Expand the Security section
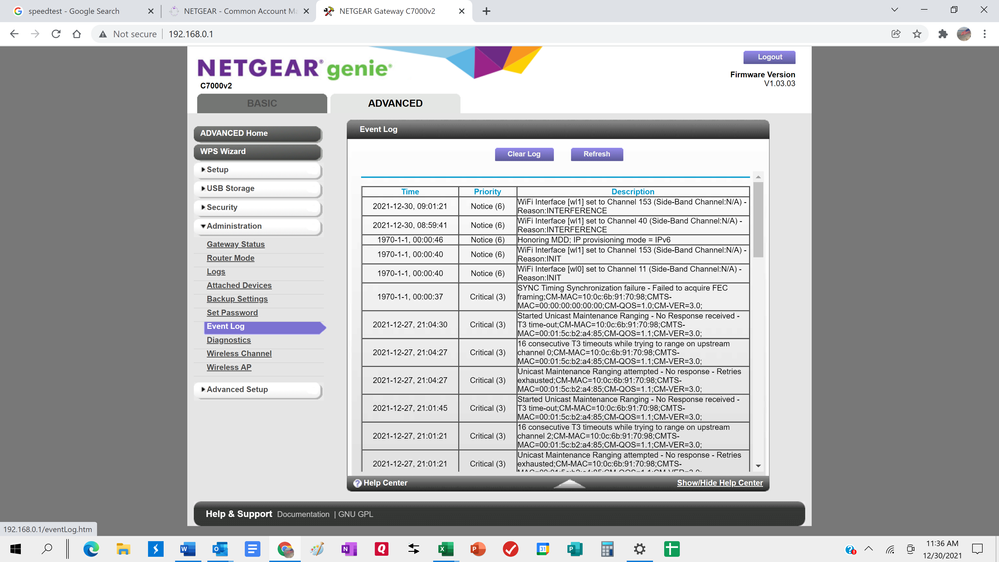The height and width of the screenshot is (562, 999). coord(257,208)
